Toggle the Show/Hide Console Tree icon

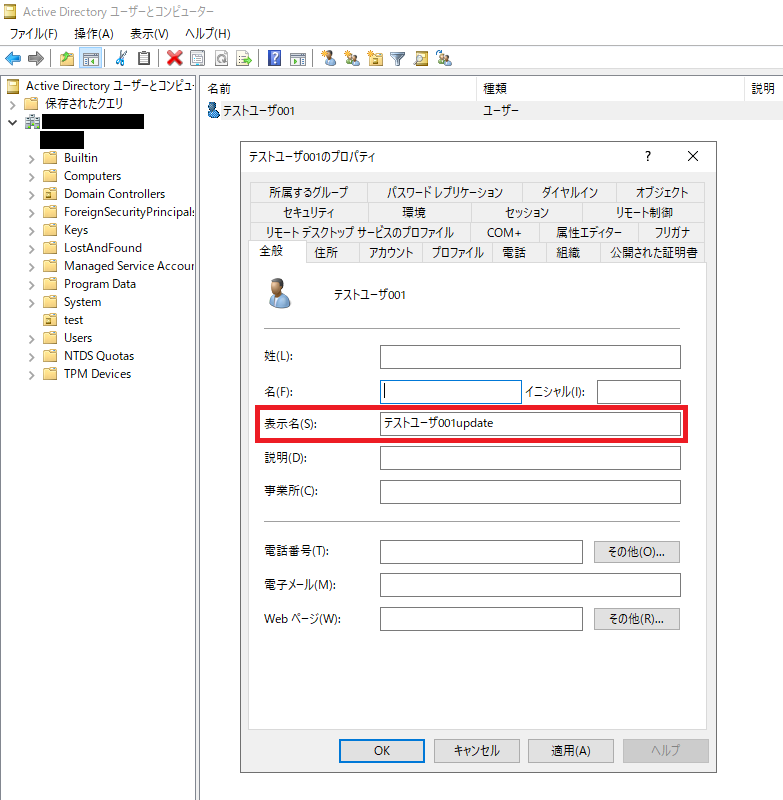[91, 59]
